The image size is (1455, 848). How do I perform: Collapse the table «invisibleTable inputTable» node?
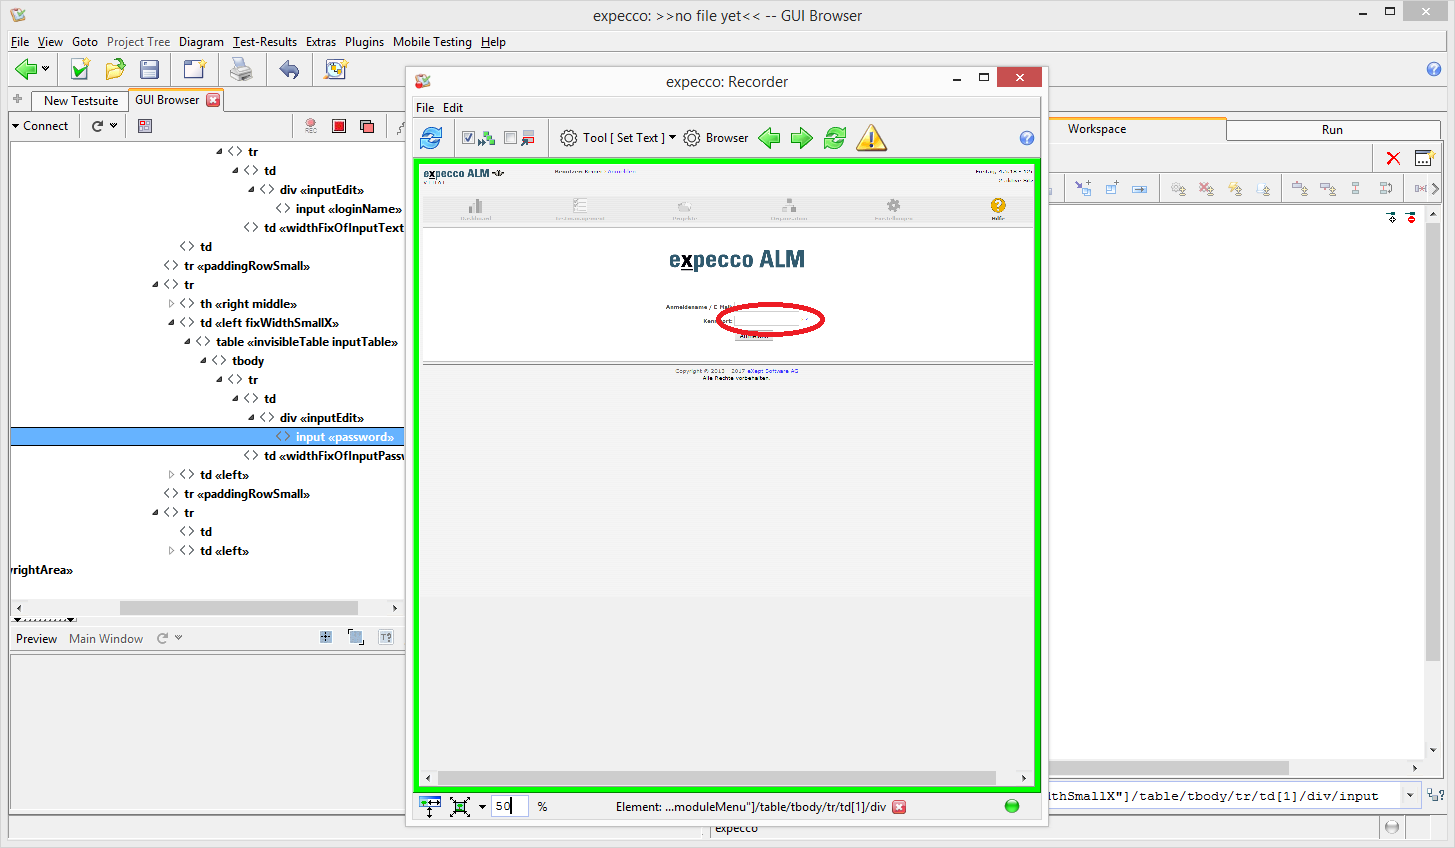[x=187, y=342]
